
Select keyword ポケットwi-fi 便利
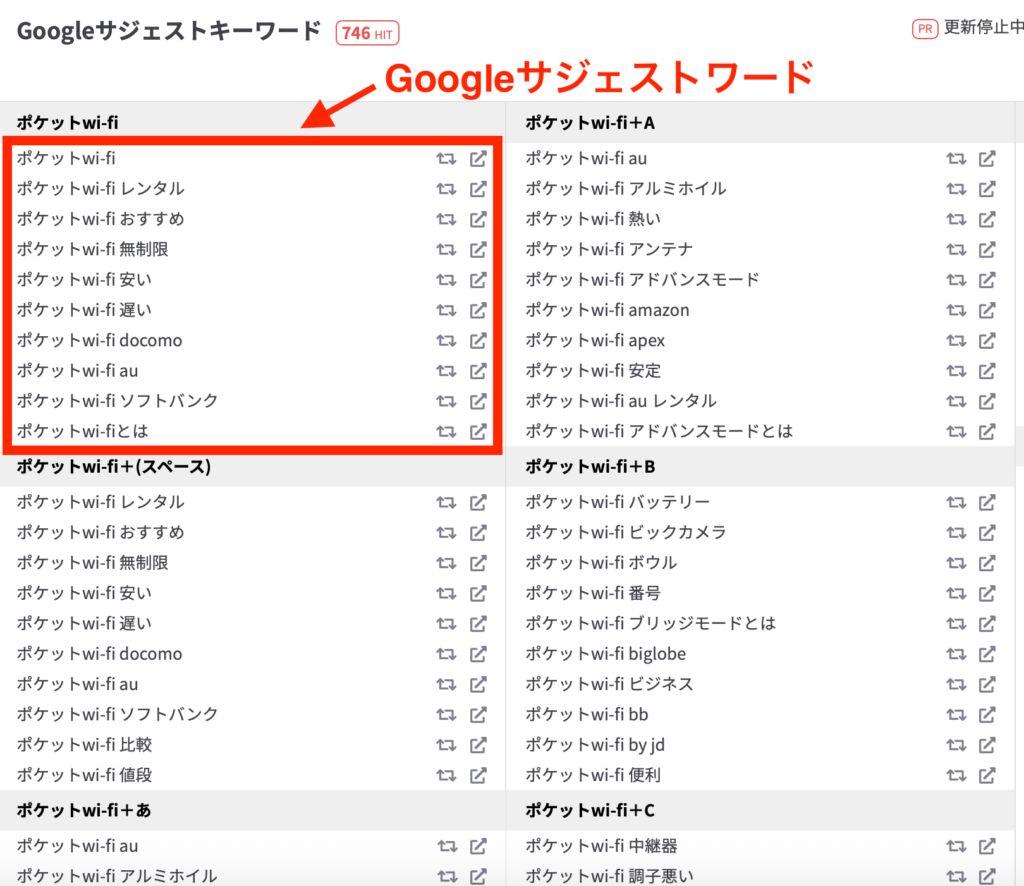[593, 775]
